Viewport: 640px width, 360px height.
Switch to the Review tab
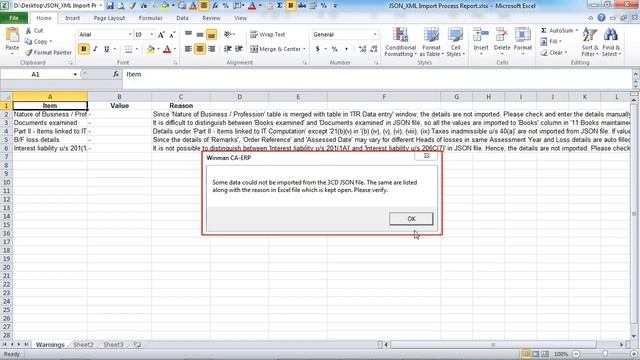211,18
